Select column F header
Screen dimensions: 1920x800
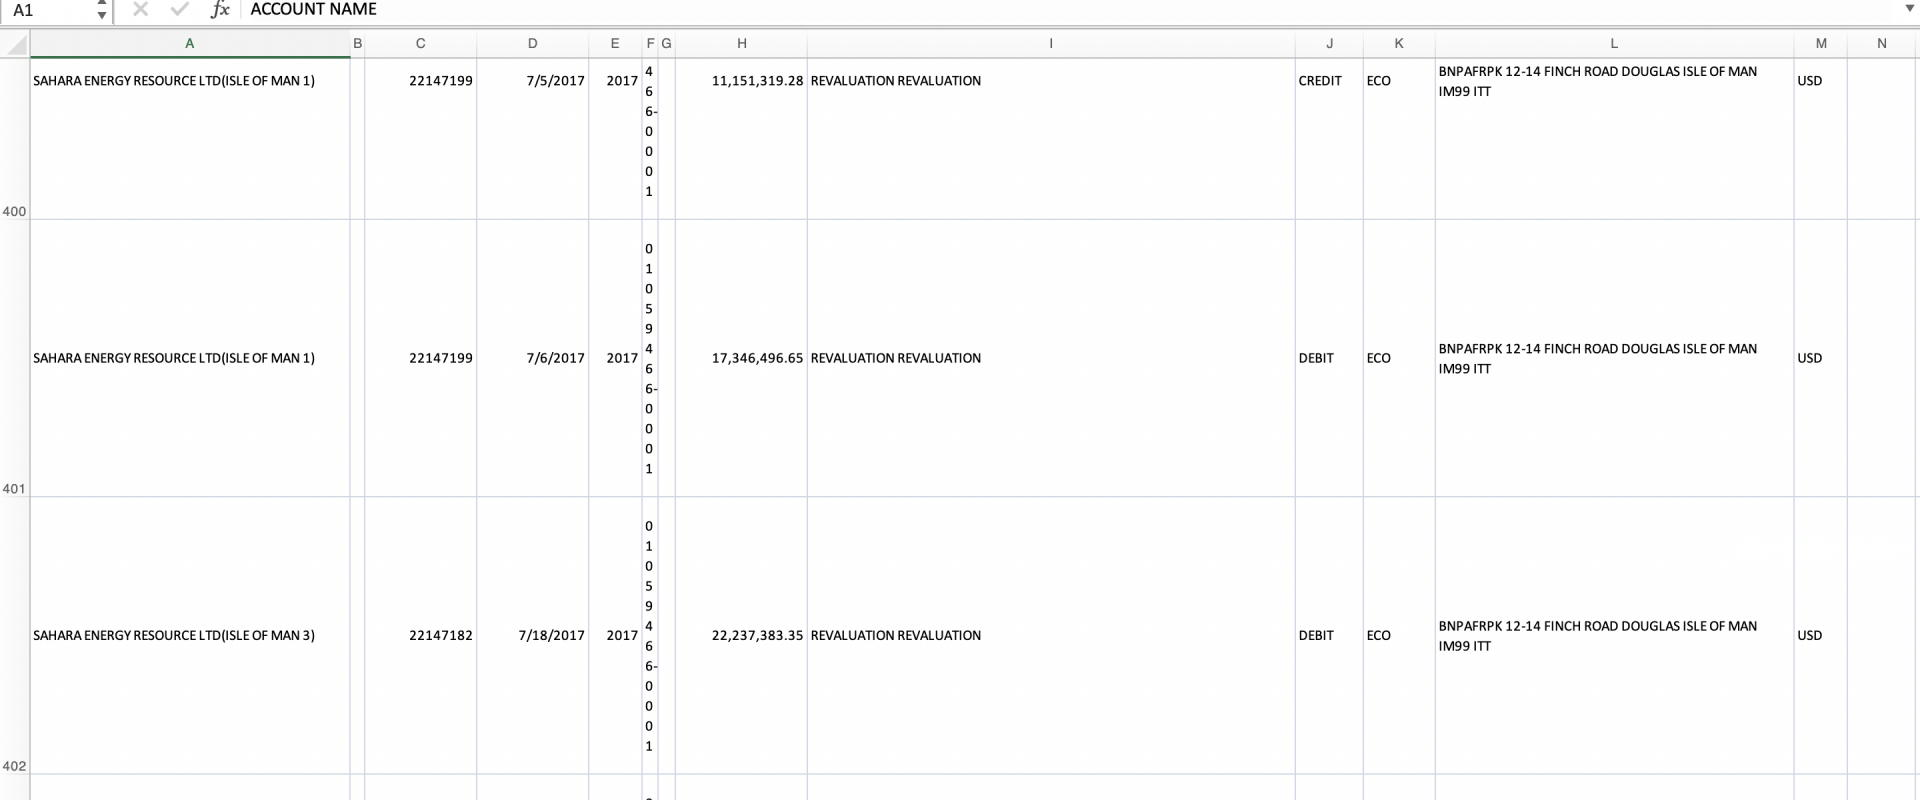coord(650,44)
